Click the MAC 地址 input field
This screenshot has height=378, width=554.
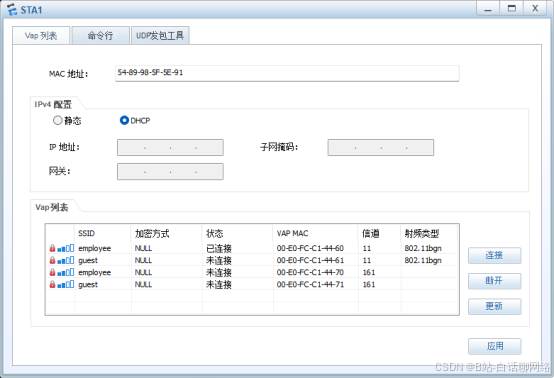[x=287, y=73]
